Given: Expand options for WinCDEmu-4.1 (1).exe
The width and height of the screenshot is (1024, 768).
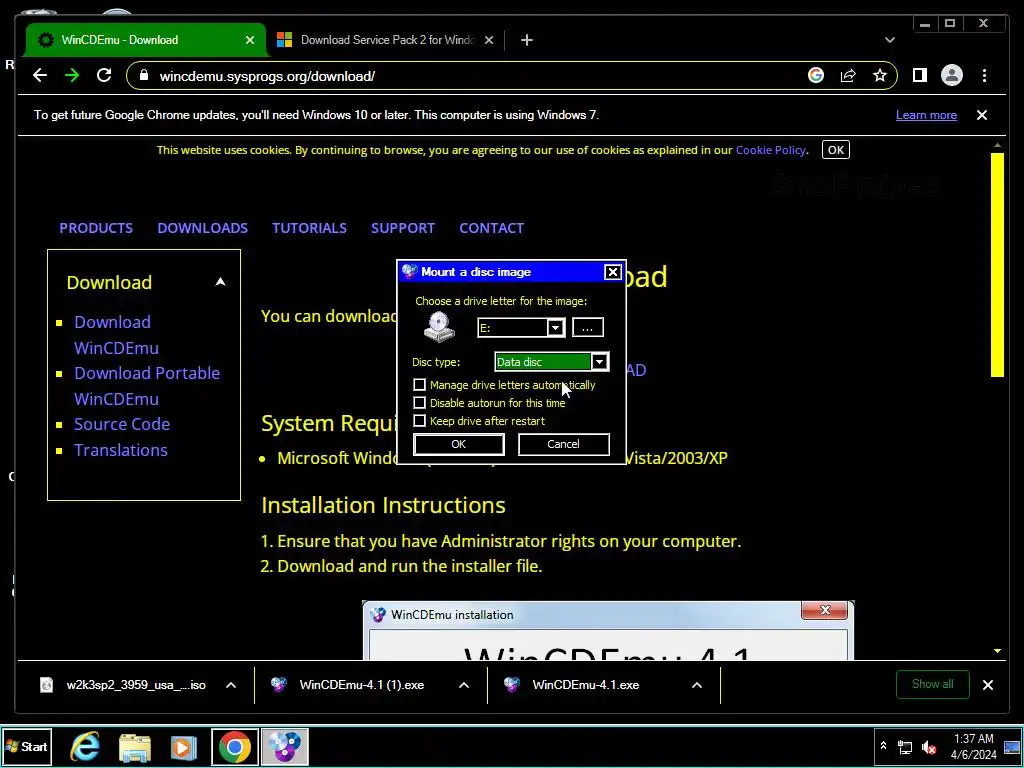Looking at the screenshot, I should point(464,685).
